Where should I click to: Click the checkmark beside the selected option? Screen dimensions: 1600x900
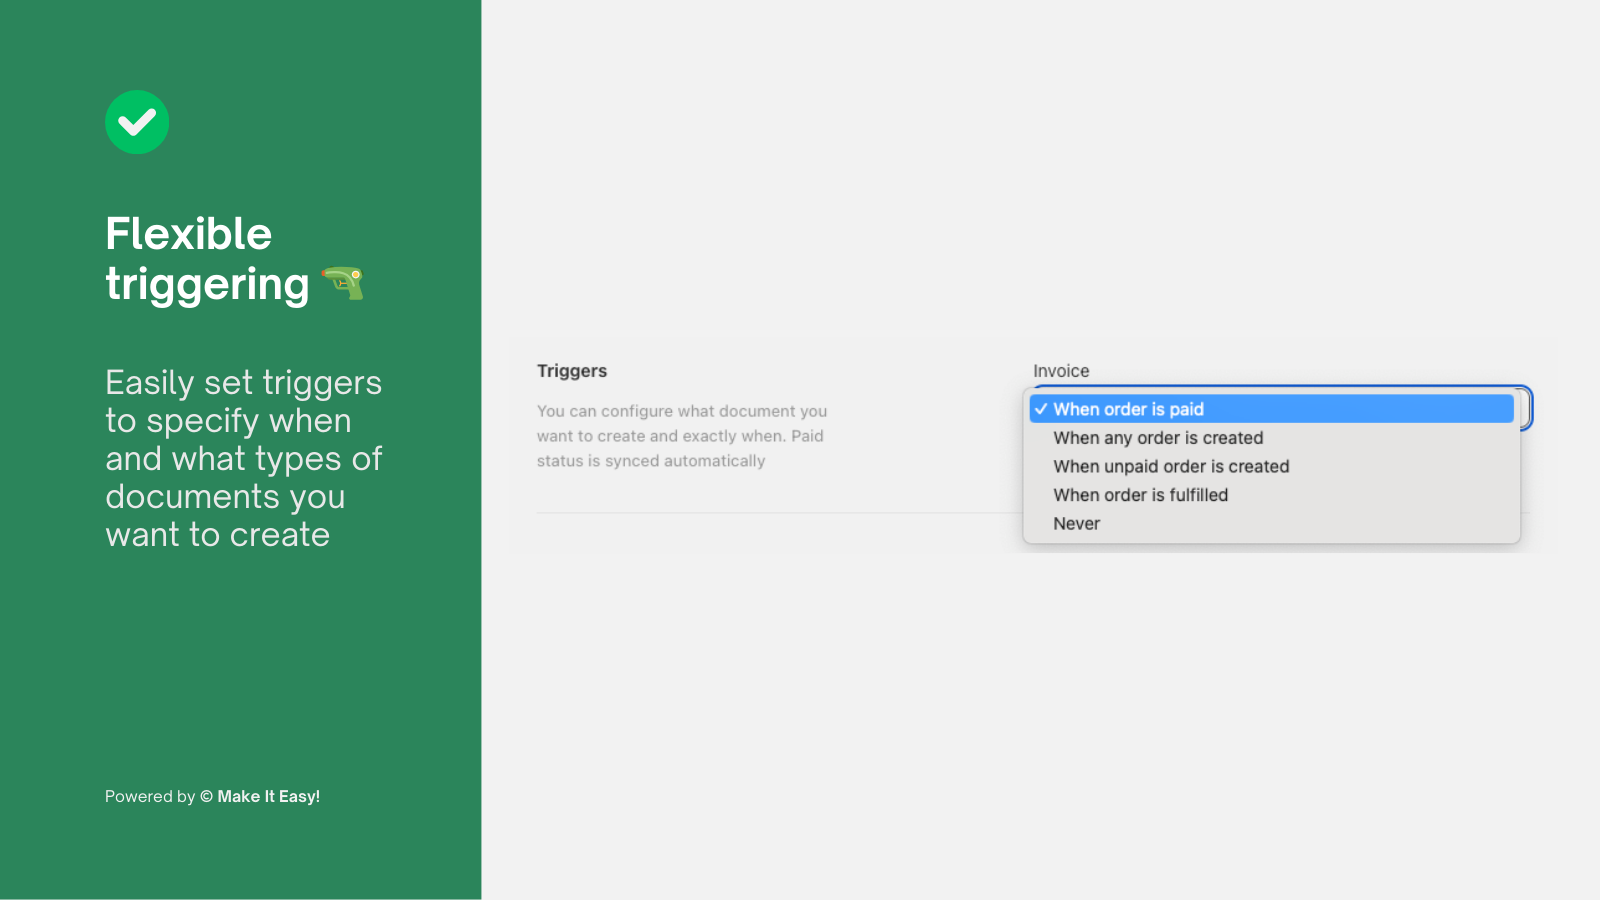pyautogui.click(x=1041, y=409)
